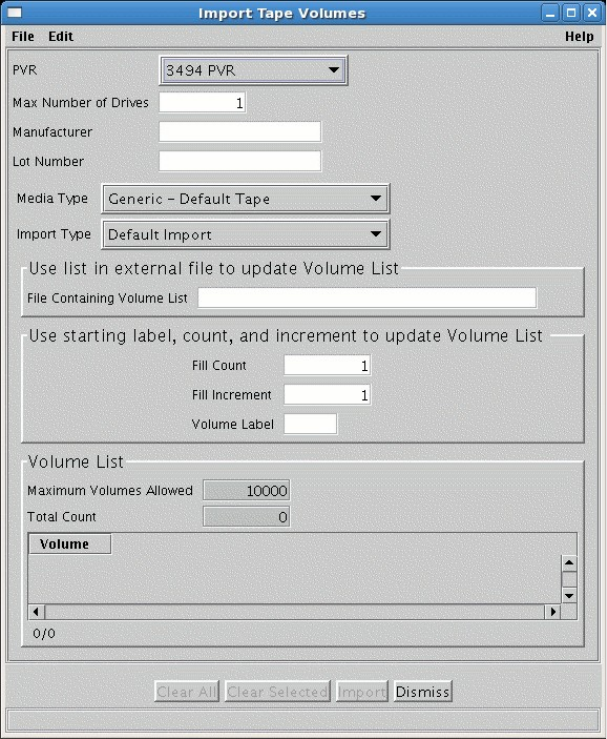607x739 pixels.
Task: Click the volume list scroll up arrow
Action: tap(569, 563)
